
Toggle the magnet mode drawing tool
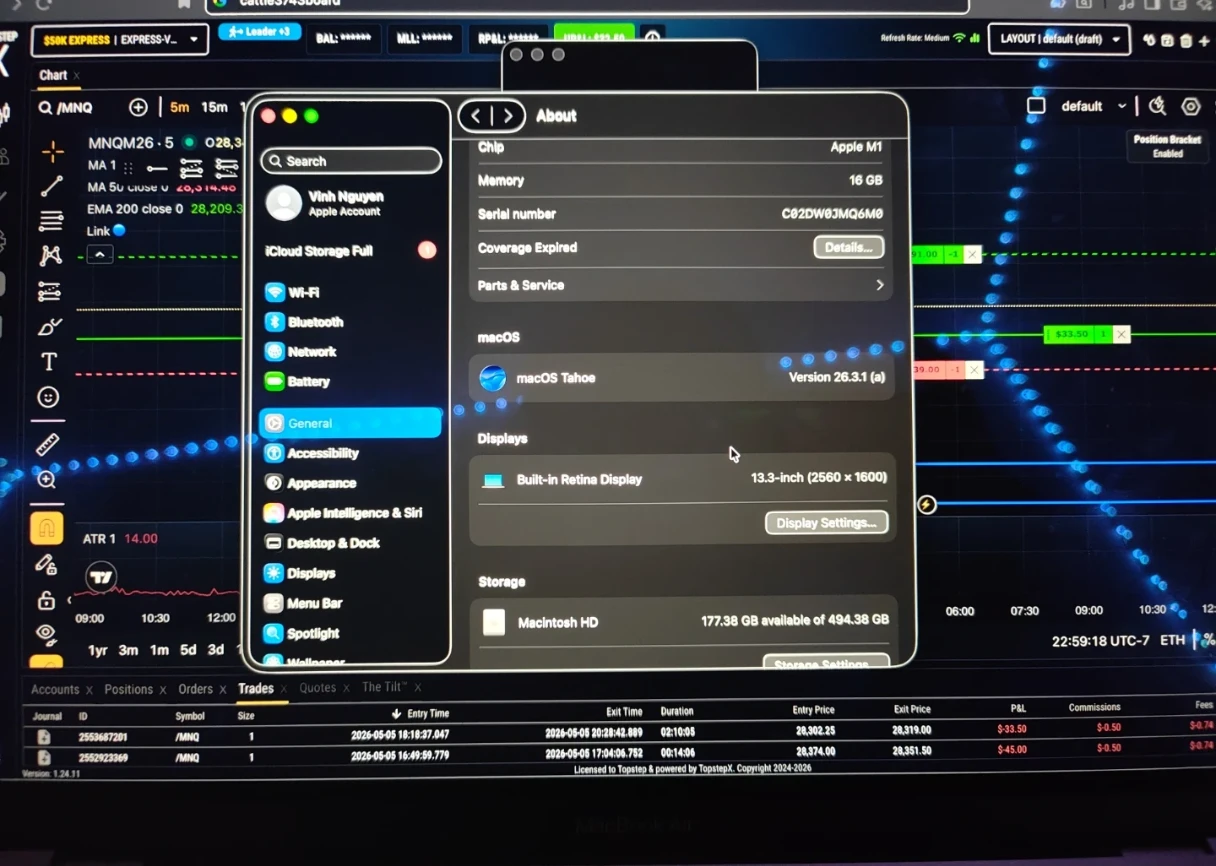(x=47, y=527)
